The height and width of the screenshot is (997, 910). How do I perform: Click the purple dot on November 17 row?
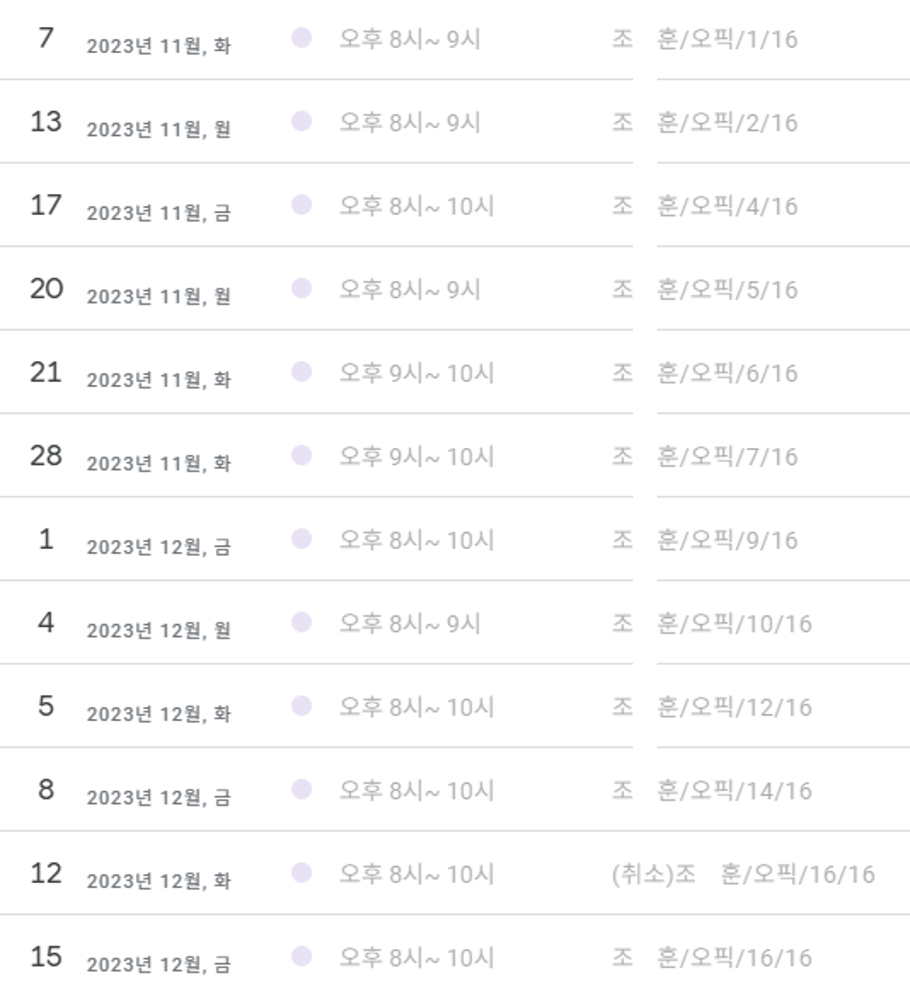[301, 205]
